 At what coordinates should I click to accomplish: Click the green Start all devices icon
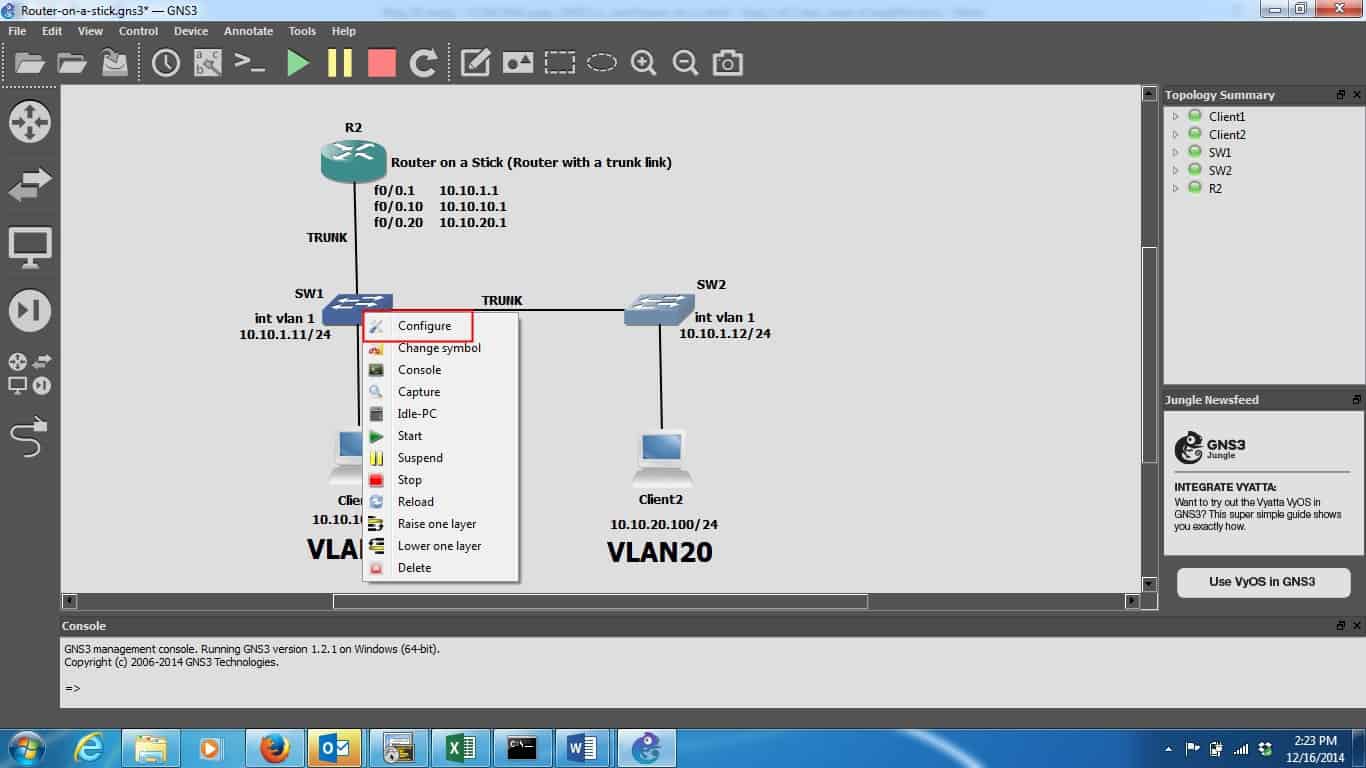click(x=297, y=63)
